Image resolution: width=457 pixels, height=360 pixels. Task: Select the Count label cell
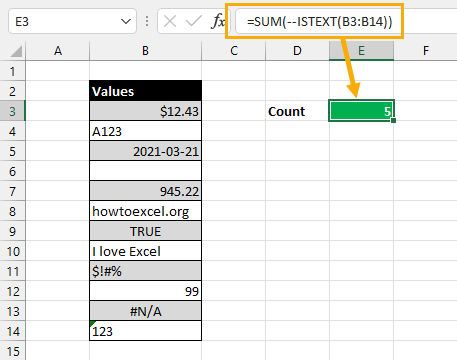click(297, 111)
